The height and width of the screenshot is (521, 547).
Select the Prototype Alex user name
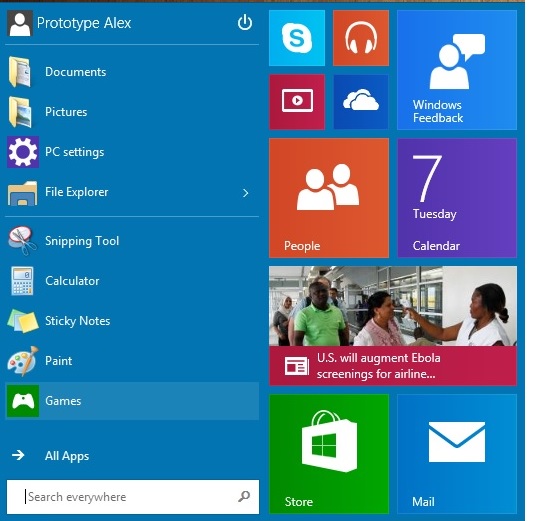84,23
